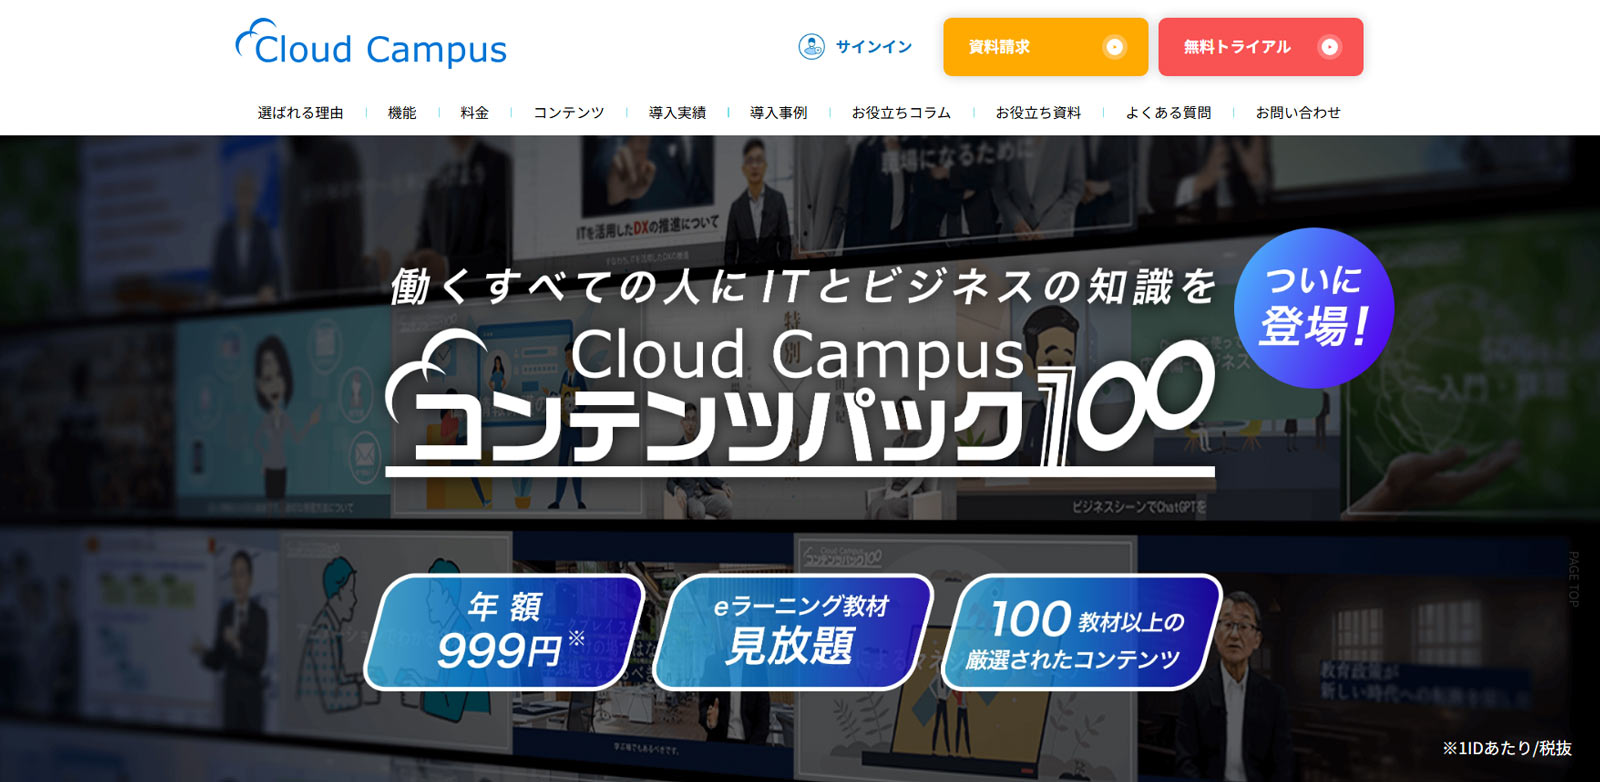1600x782 pixels.
Task: Click the vertical PAGE TOP link
Action: point(1573,579)
